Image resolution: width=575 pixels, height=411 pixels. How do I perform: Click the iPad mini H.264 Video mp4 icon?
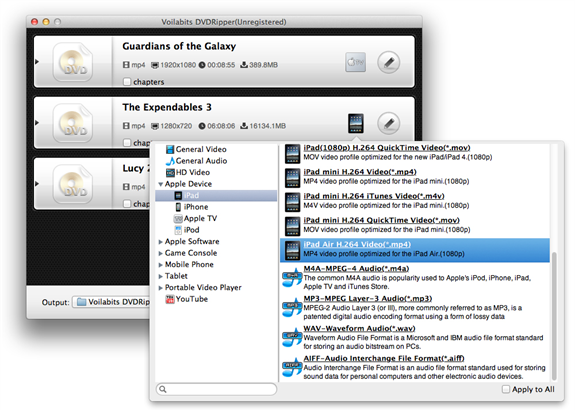tap(292, 178)
